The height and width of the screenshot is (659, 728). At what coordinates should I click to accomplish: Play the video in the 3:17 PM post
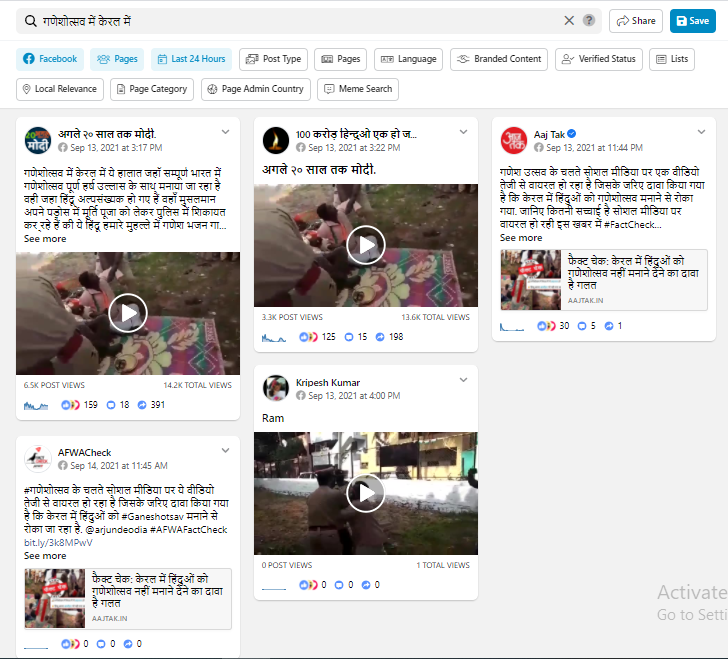pos(128,313)
